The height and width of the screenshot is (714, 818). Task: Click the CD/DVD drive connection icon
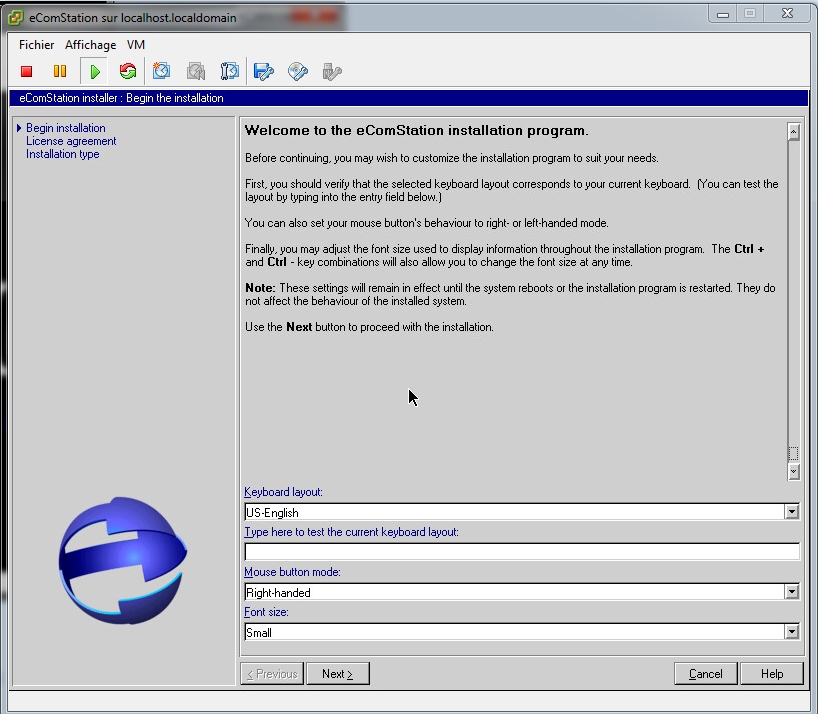pos(298,71)
